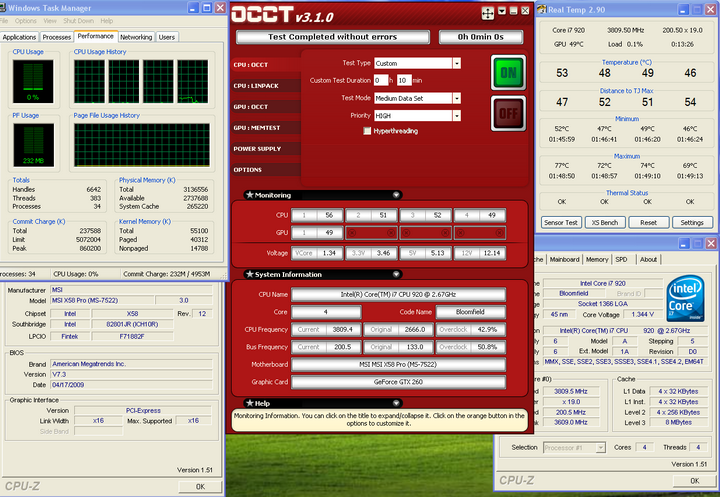Screen dimensions: 720x497
Task: Click the Intel Core i7 logo in CPU-Z
Action: 685,298
